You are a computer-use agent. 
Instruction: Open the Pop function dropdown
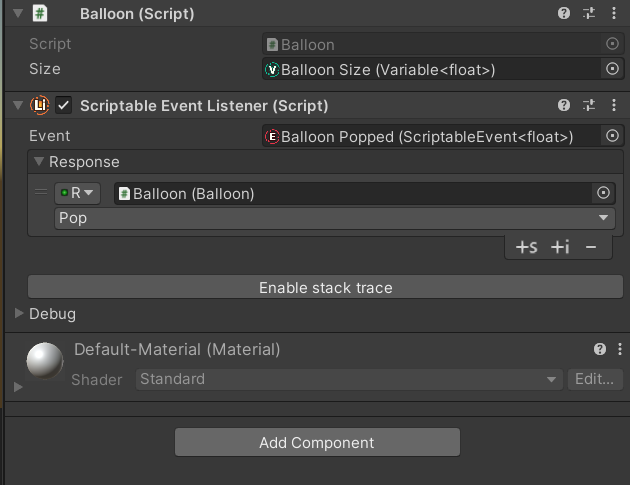(335, 218)
